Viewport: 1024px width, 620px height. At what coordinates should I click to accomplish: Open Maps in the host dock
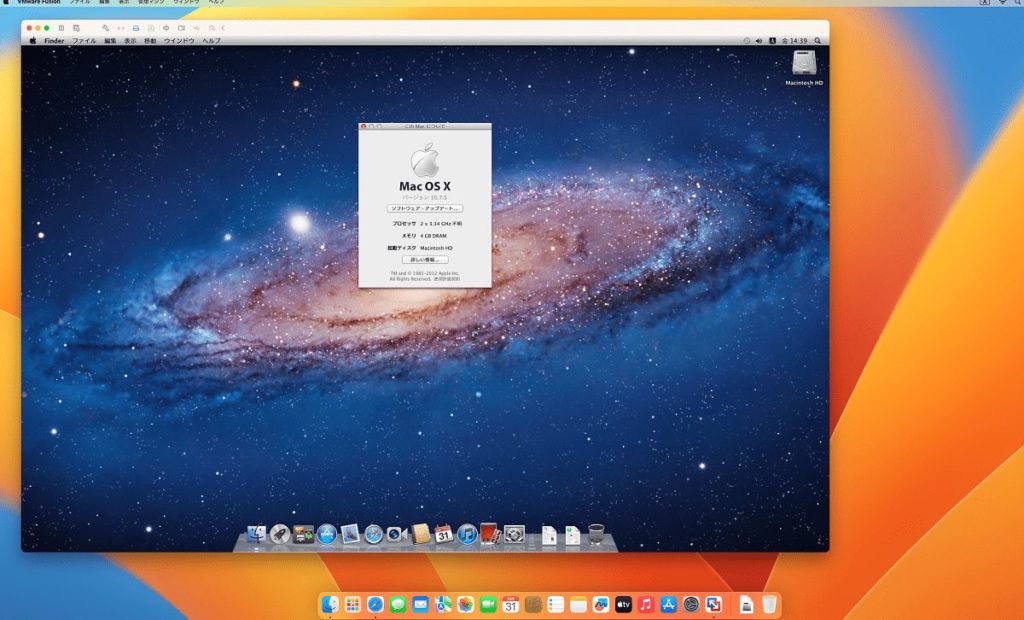pos(443,605)
